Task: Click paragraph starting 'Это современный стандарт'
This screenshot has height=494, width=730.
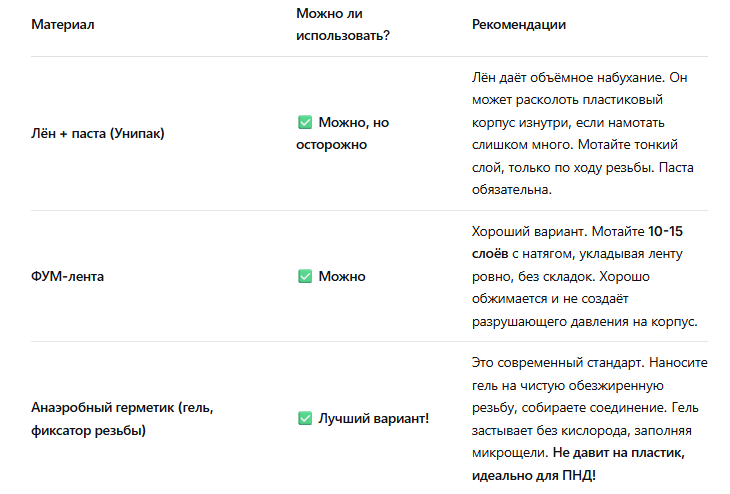Action: tap(589, 419)
